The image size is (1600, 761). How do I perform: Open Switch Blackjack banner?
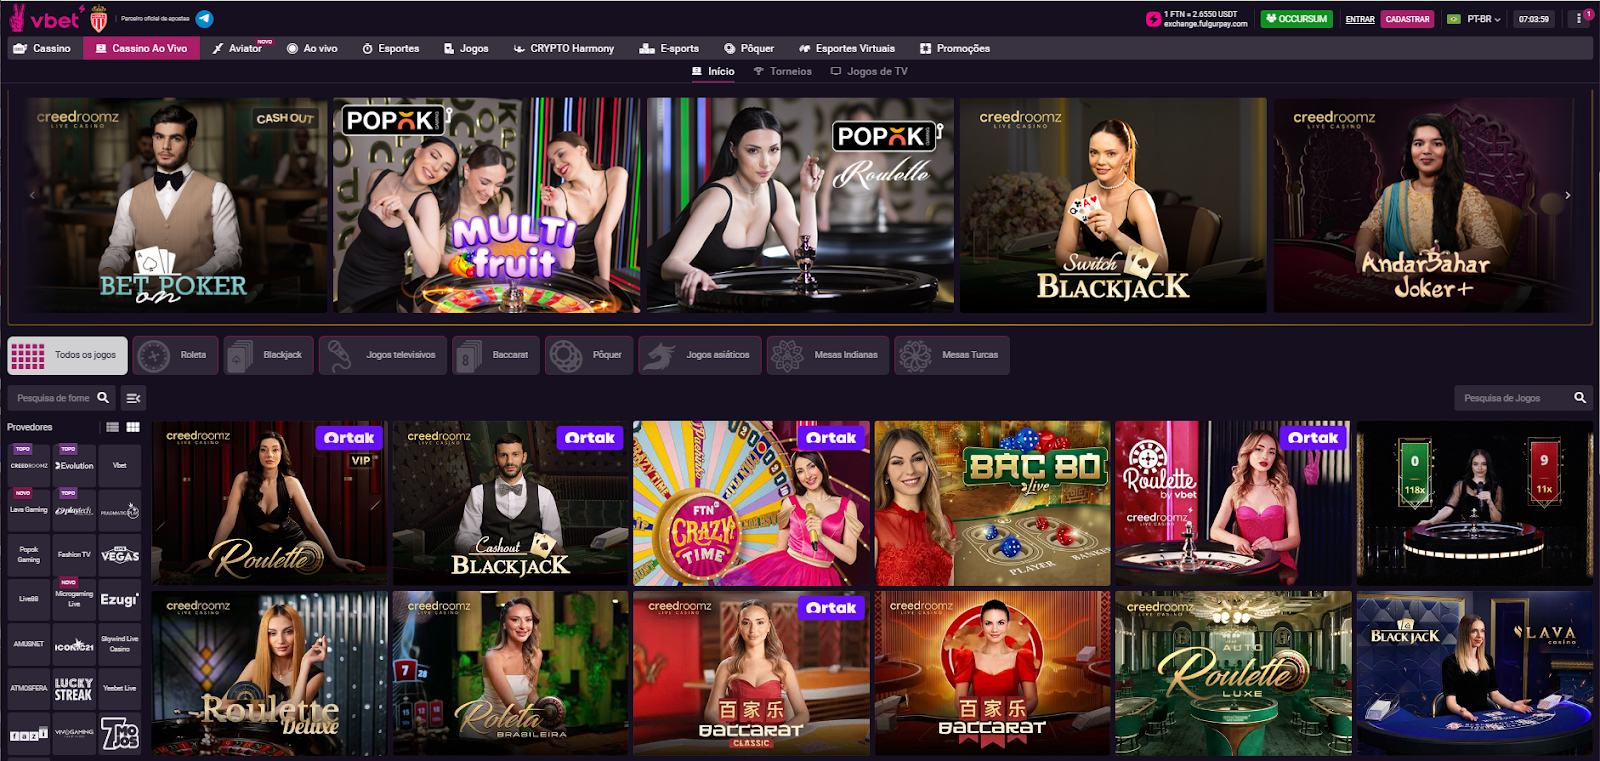1113,205
